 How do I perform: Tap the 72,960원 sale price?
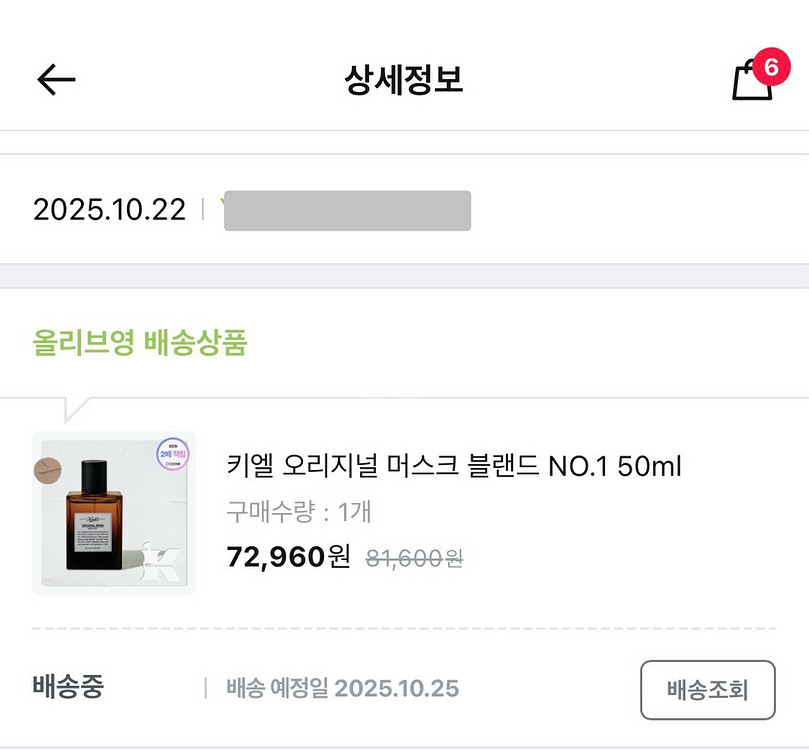click(x=289, y=556)
